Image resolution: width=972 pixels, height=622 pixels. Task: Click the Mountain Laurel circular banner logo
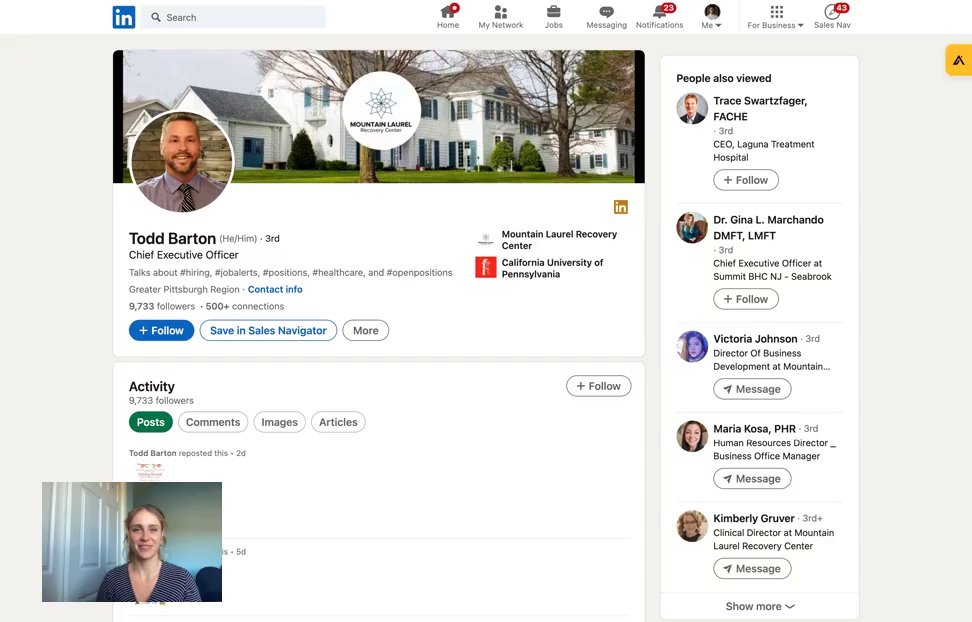(x=381, y=110)
